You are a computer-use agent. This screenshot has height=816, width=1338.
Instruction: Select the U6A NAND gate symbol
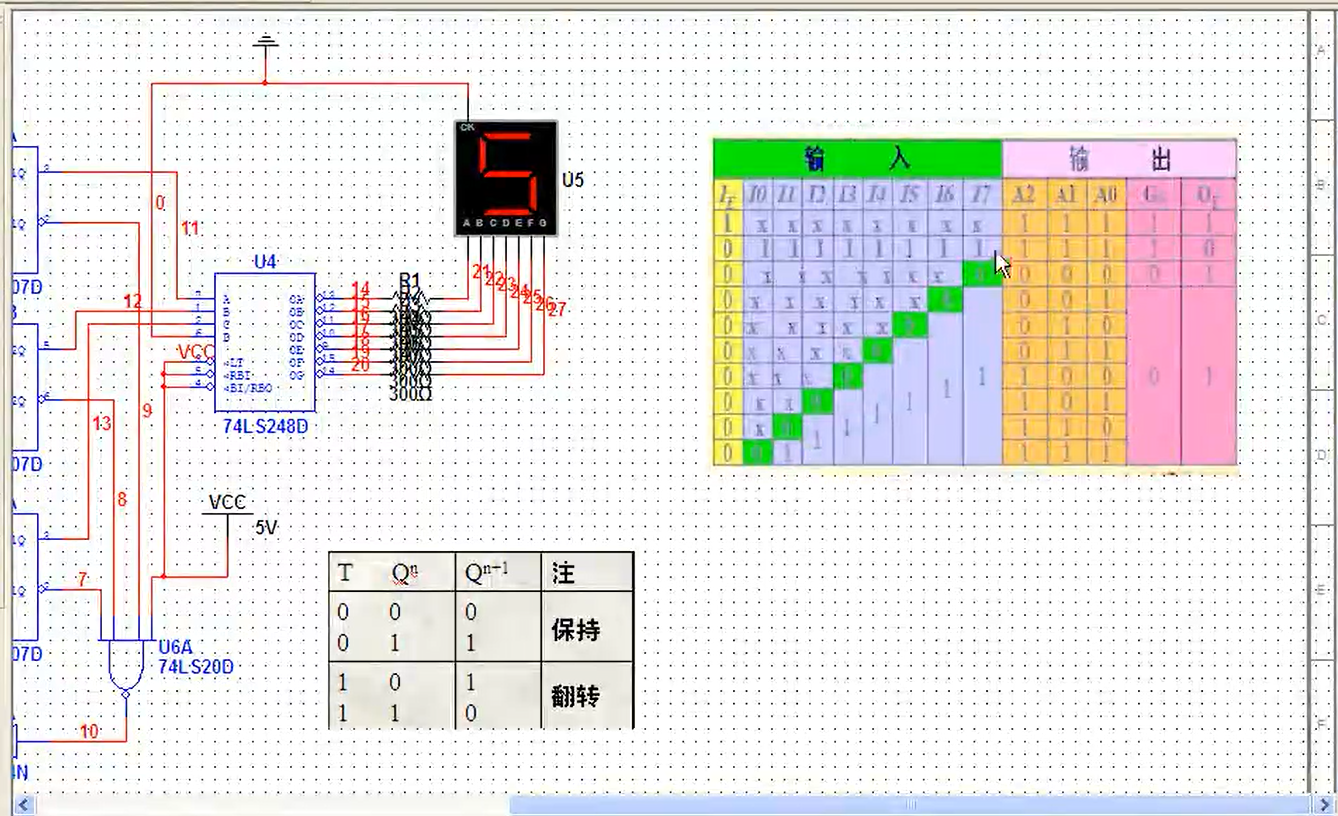[127, 667]
